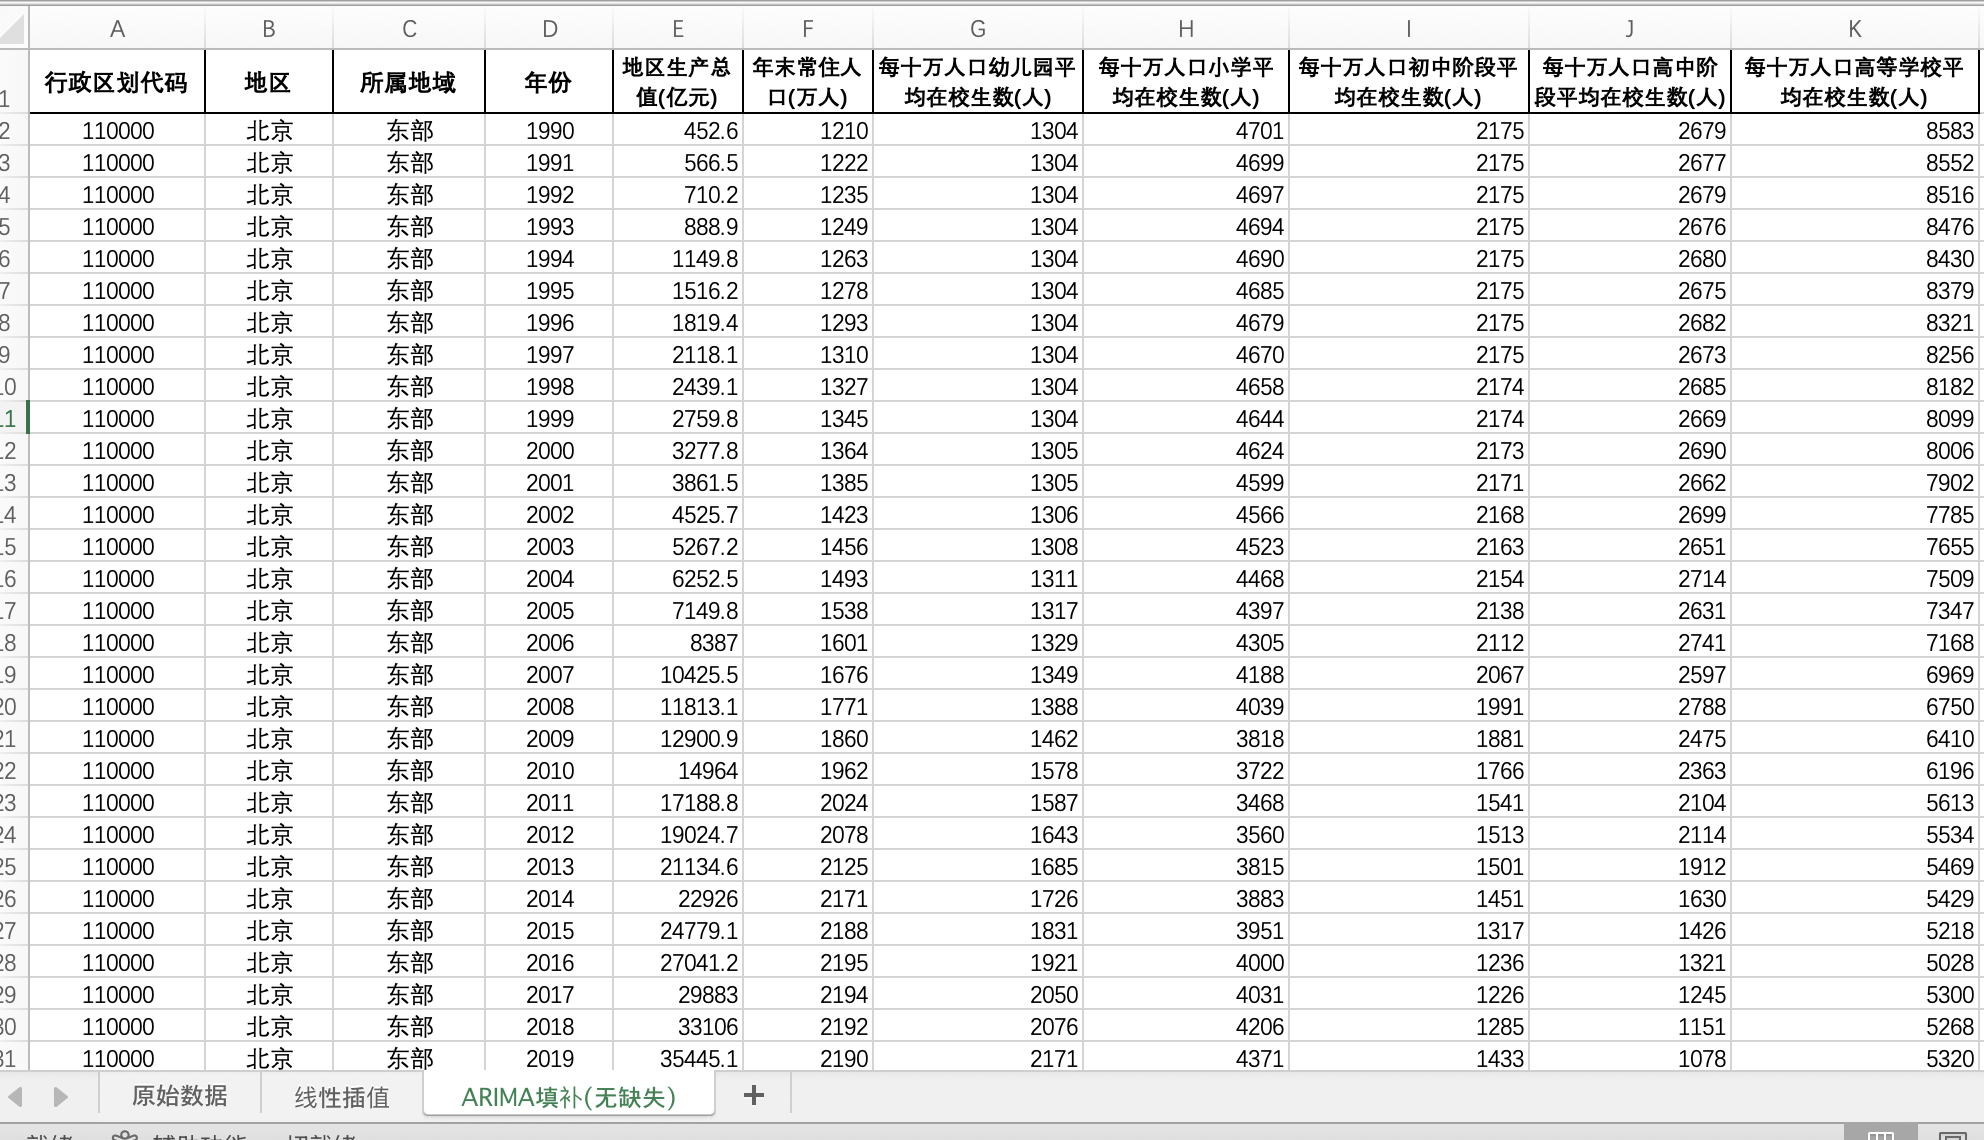The width and height of the screenshot is (1984, 1140).
Task: Click the year 2008 cell
Action: pos(548,707)
